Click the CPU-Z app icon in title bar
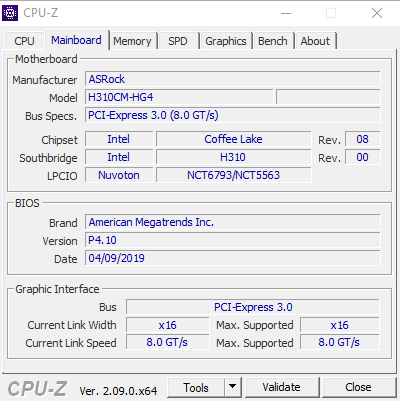Image resolution: width=400 pixels, height=401 pixels. 10,13
